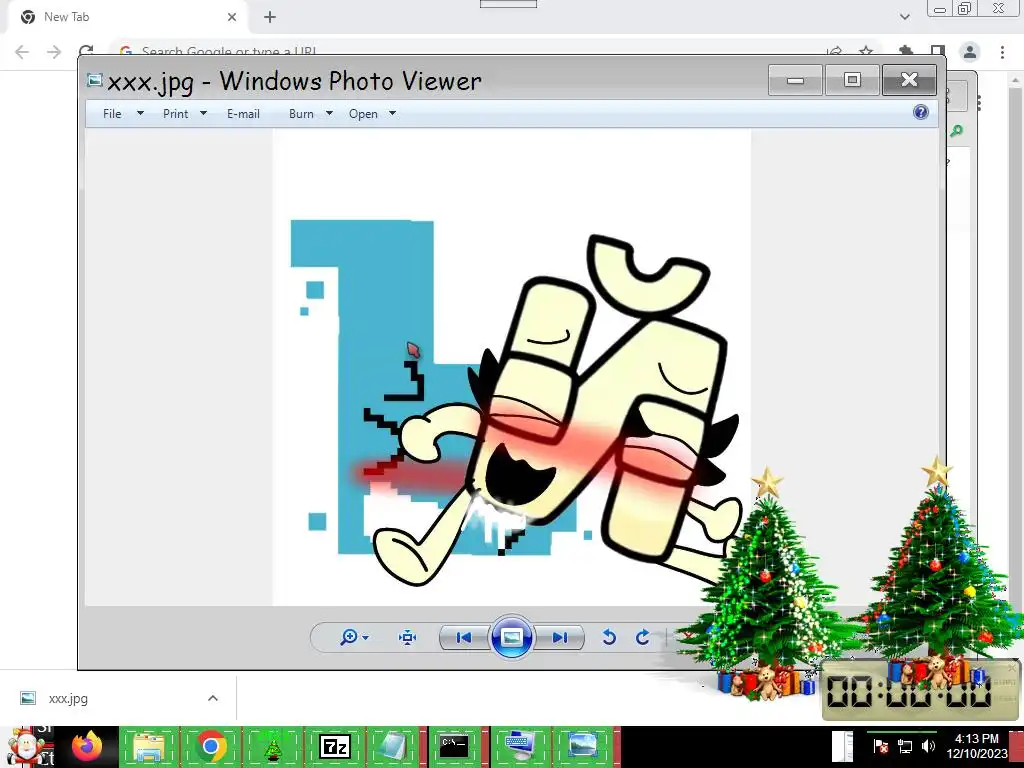Expand the Burn dropdown arrow
1024x768 pixels.
click(x=329, y=113)
